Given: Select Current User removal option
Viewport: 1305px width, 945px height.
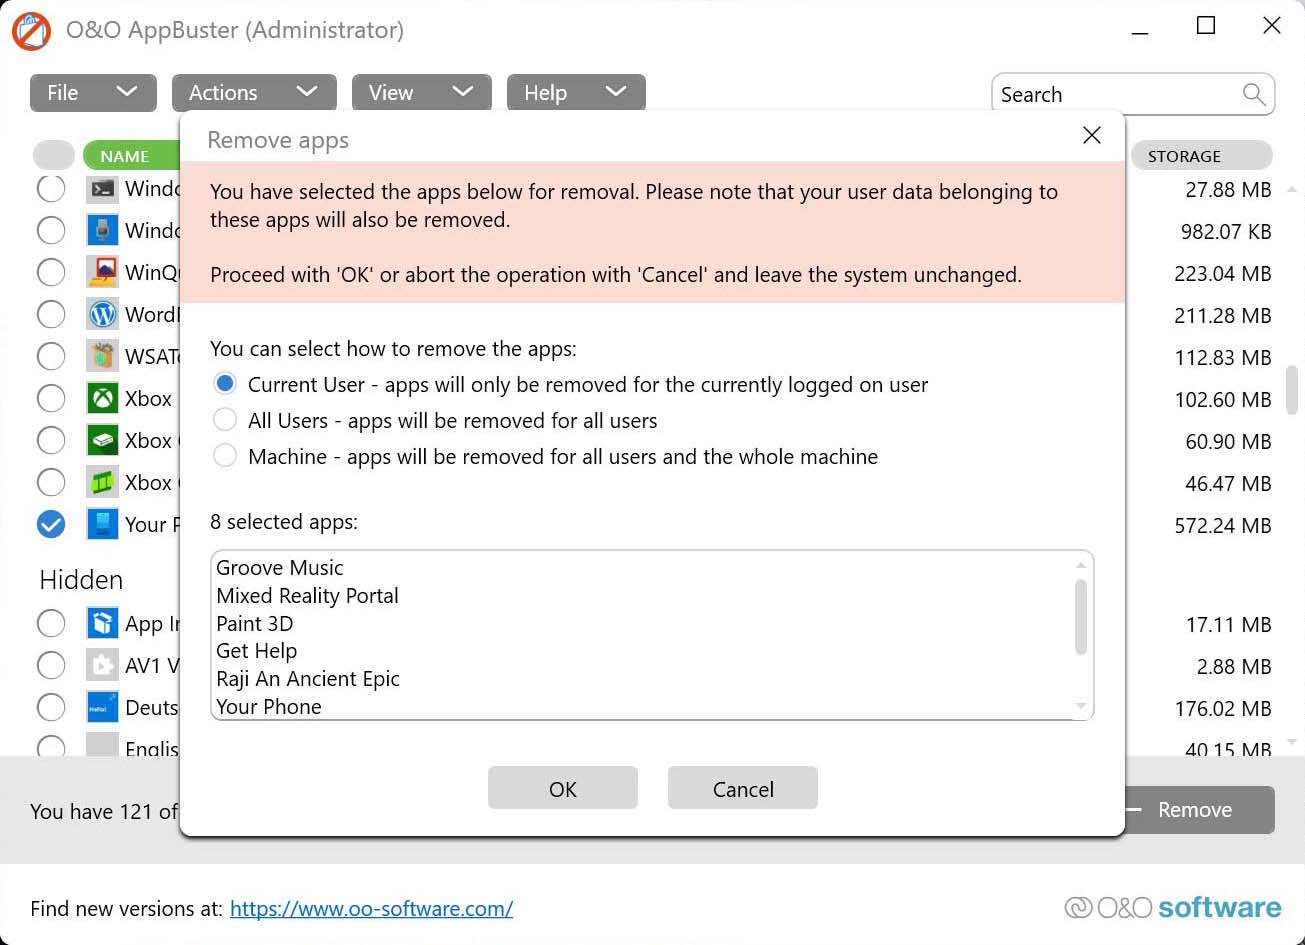Looking at the screenshot, I should click(225, 384).
